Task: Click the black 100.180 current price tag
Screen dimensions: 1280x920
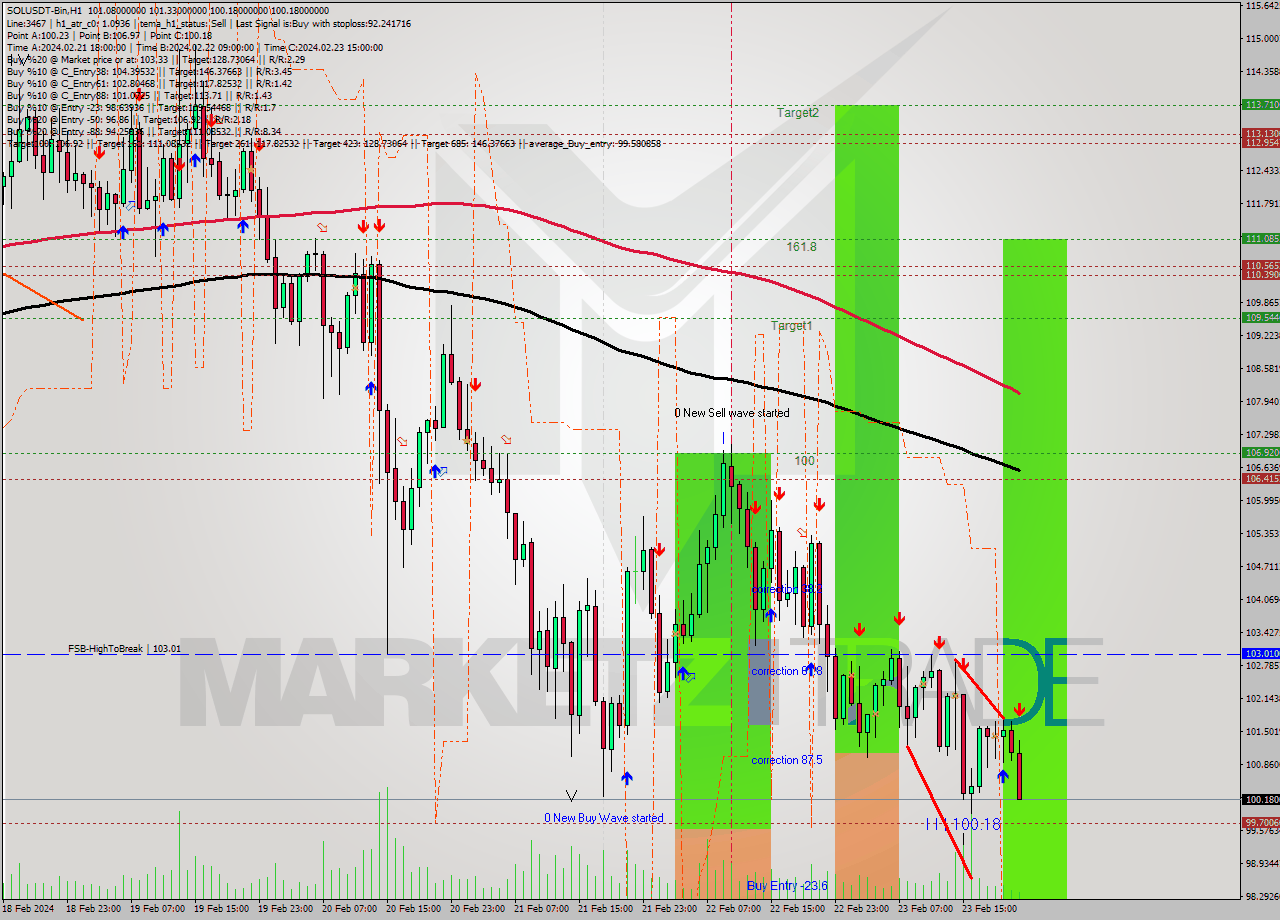Action: [1260, 799]
